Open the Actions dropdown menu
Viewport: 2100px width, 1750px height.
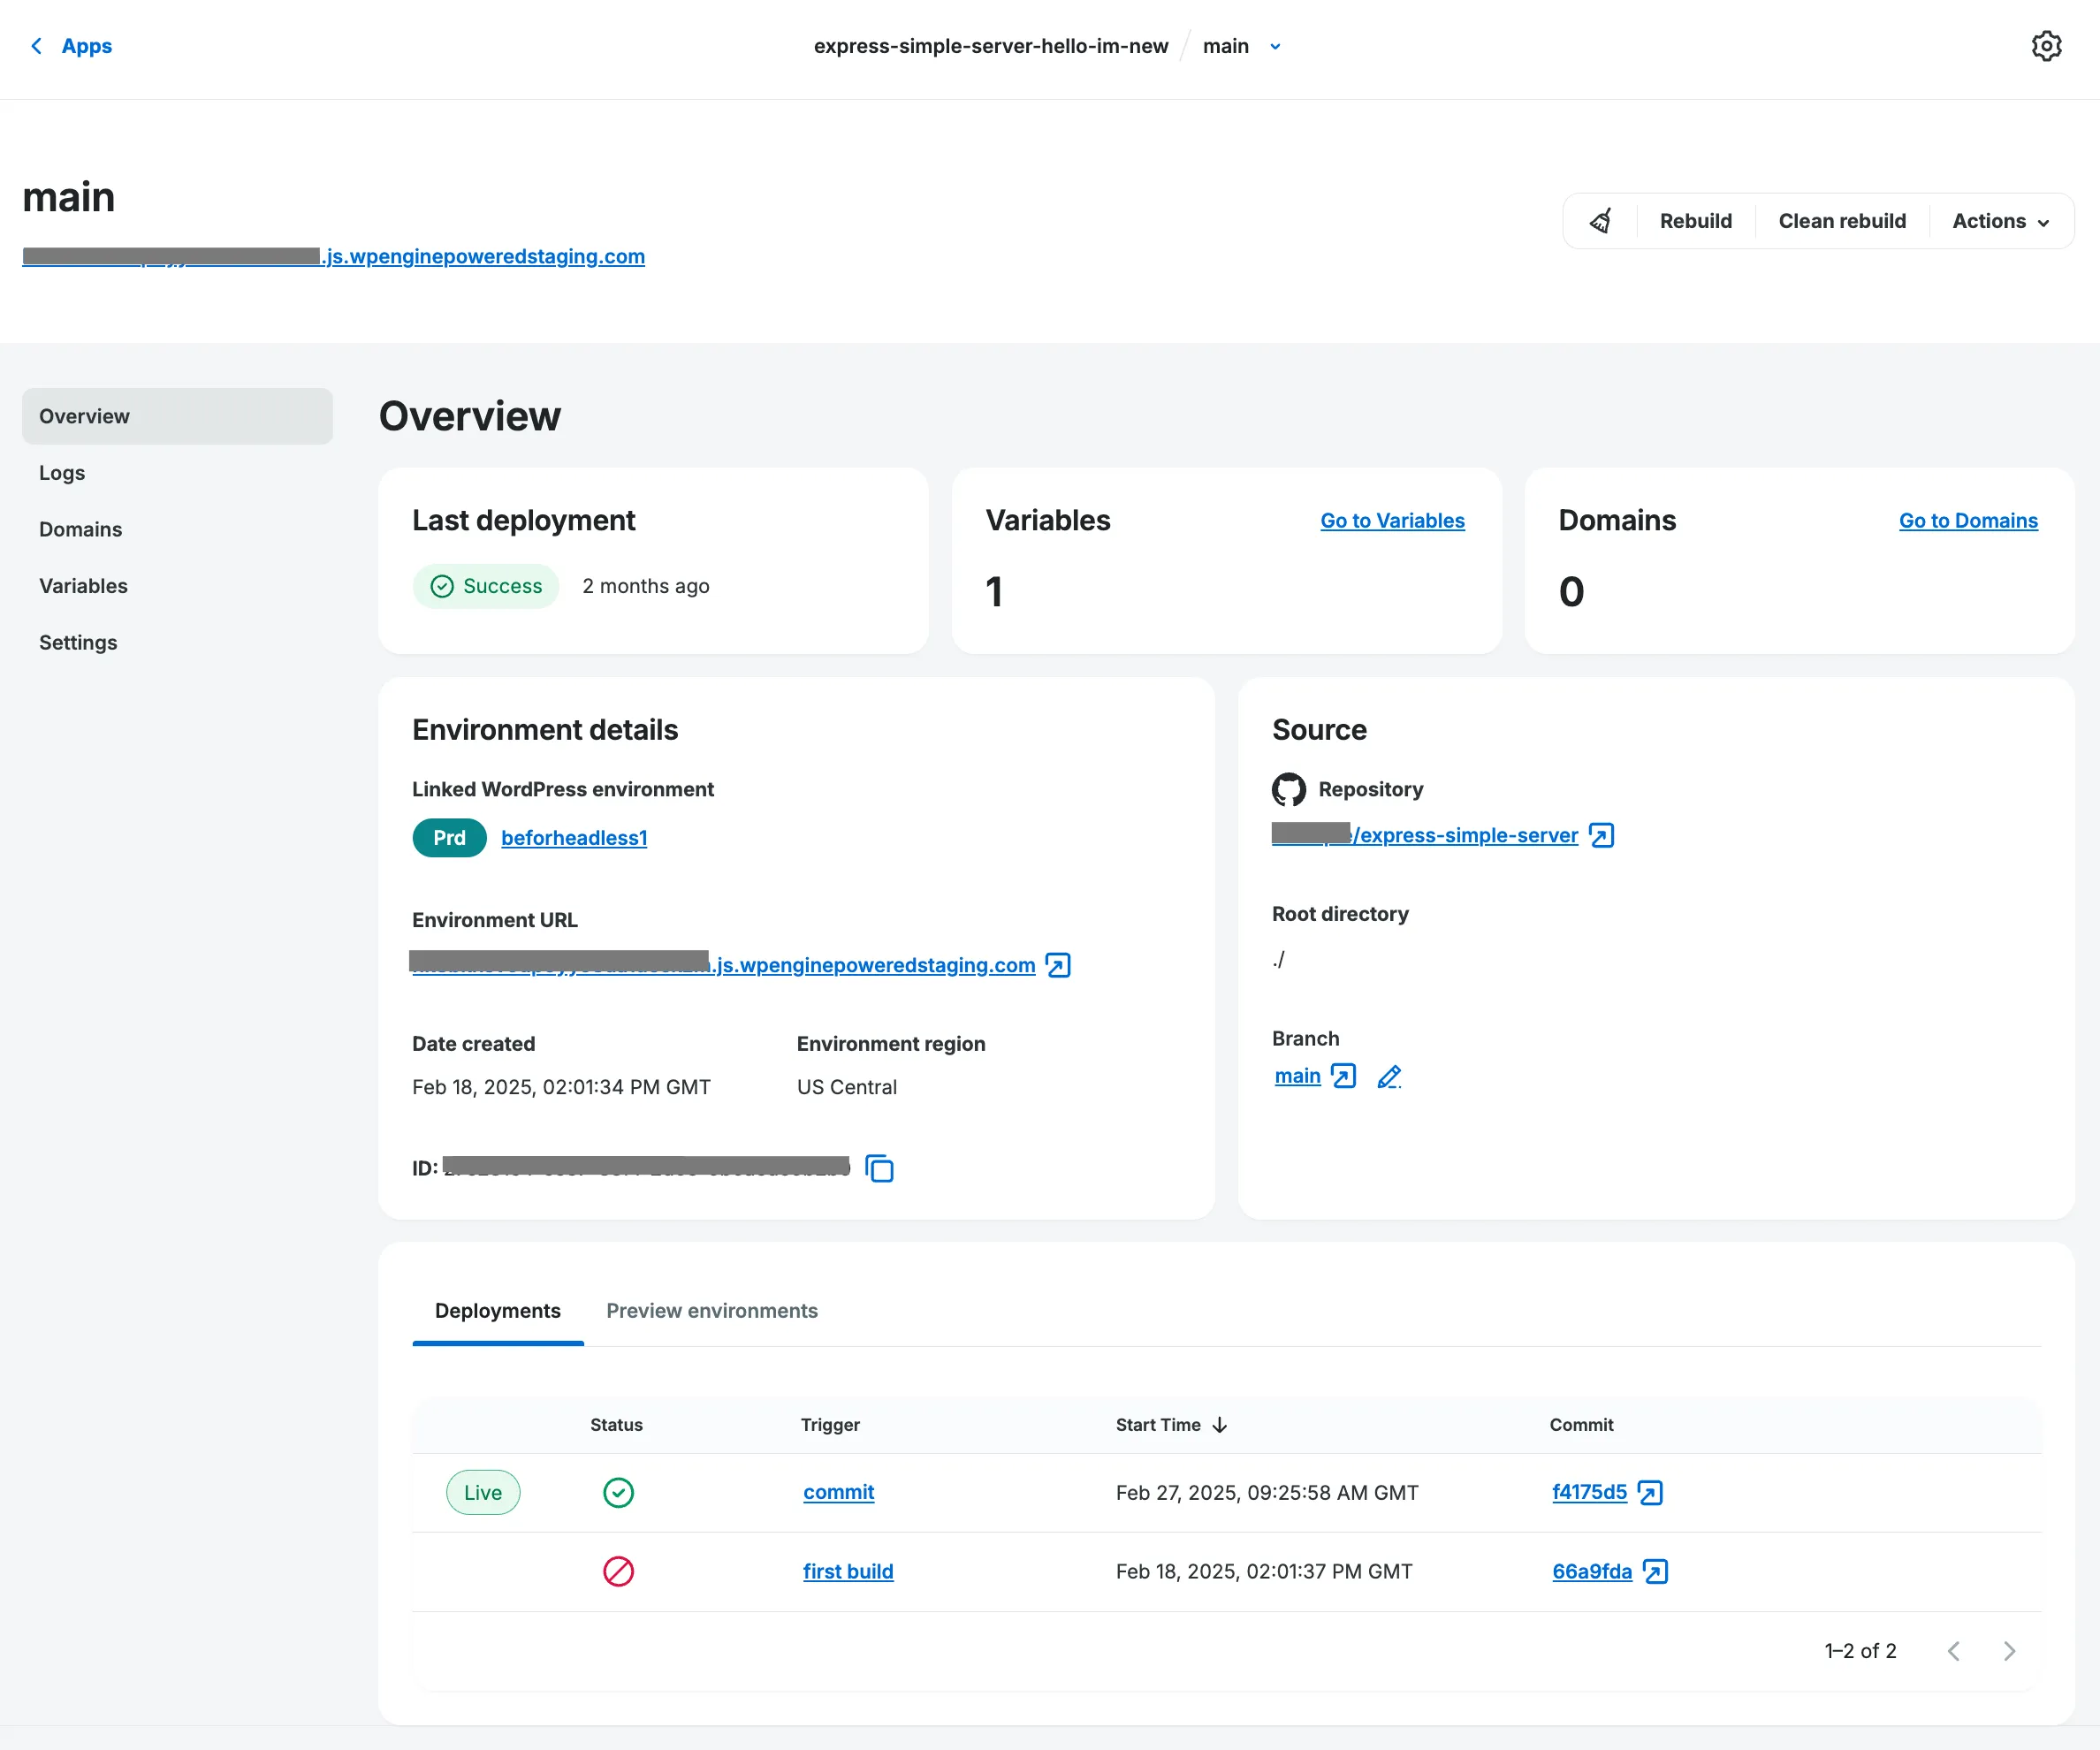(2000, 221)
